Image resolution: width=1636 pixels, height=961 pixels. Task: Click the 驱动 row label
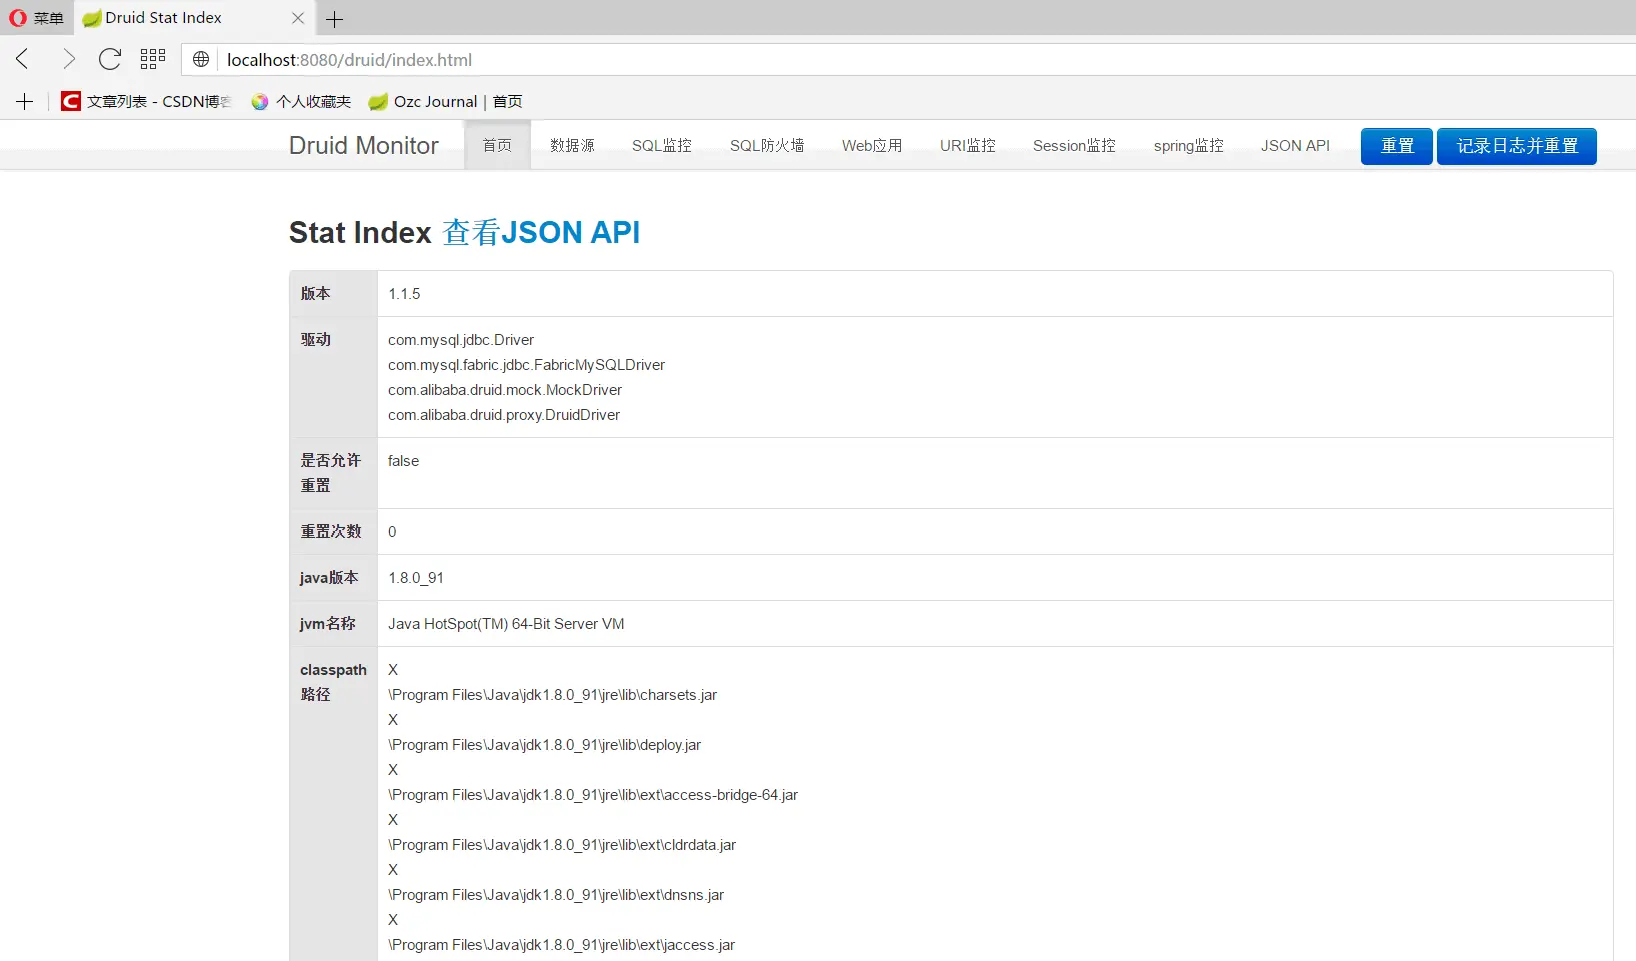[x=315, y=340]
